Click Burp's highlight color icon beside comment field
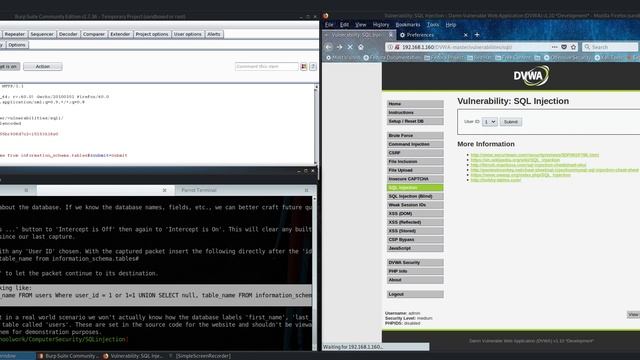640x360 pixels. point(304,67)
